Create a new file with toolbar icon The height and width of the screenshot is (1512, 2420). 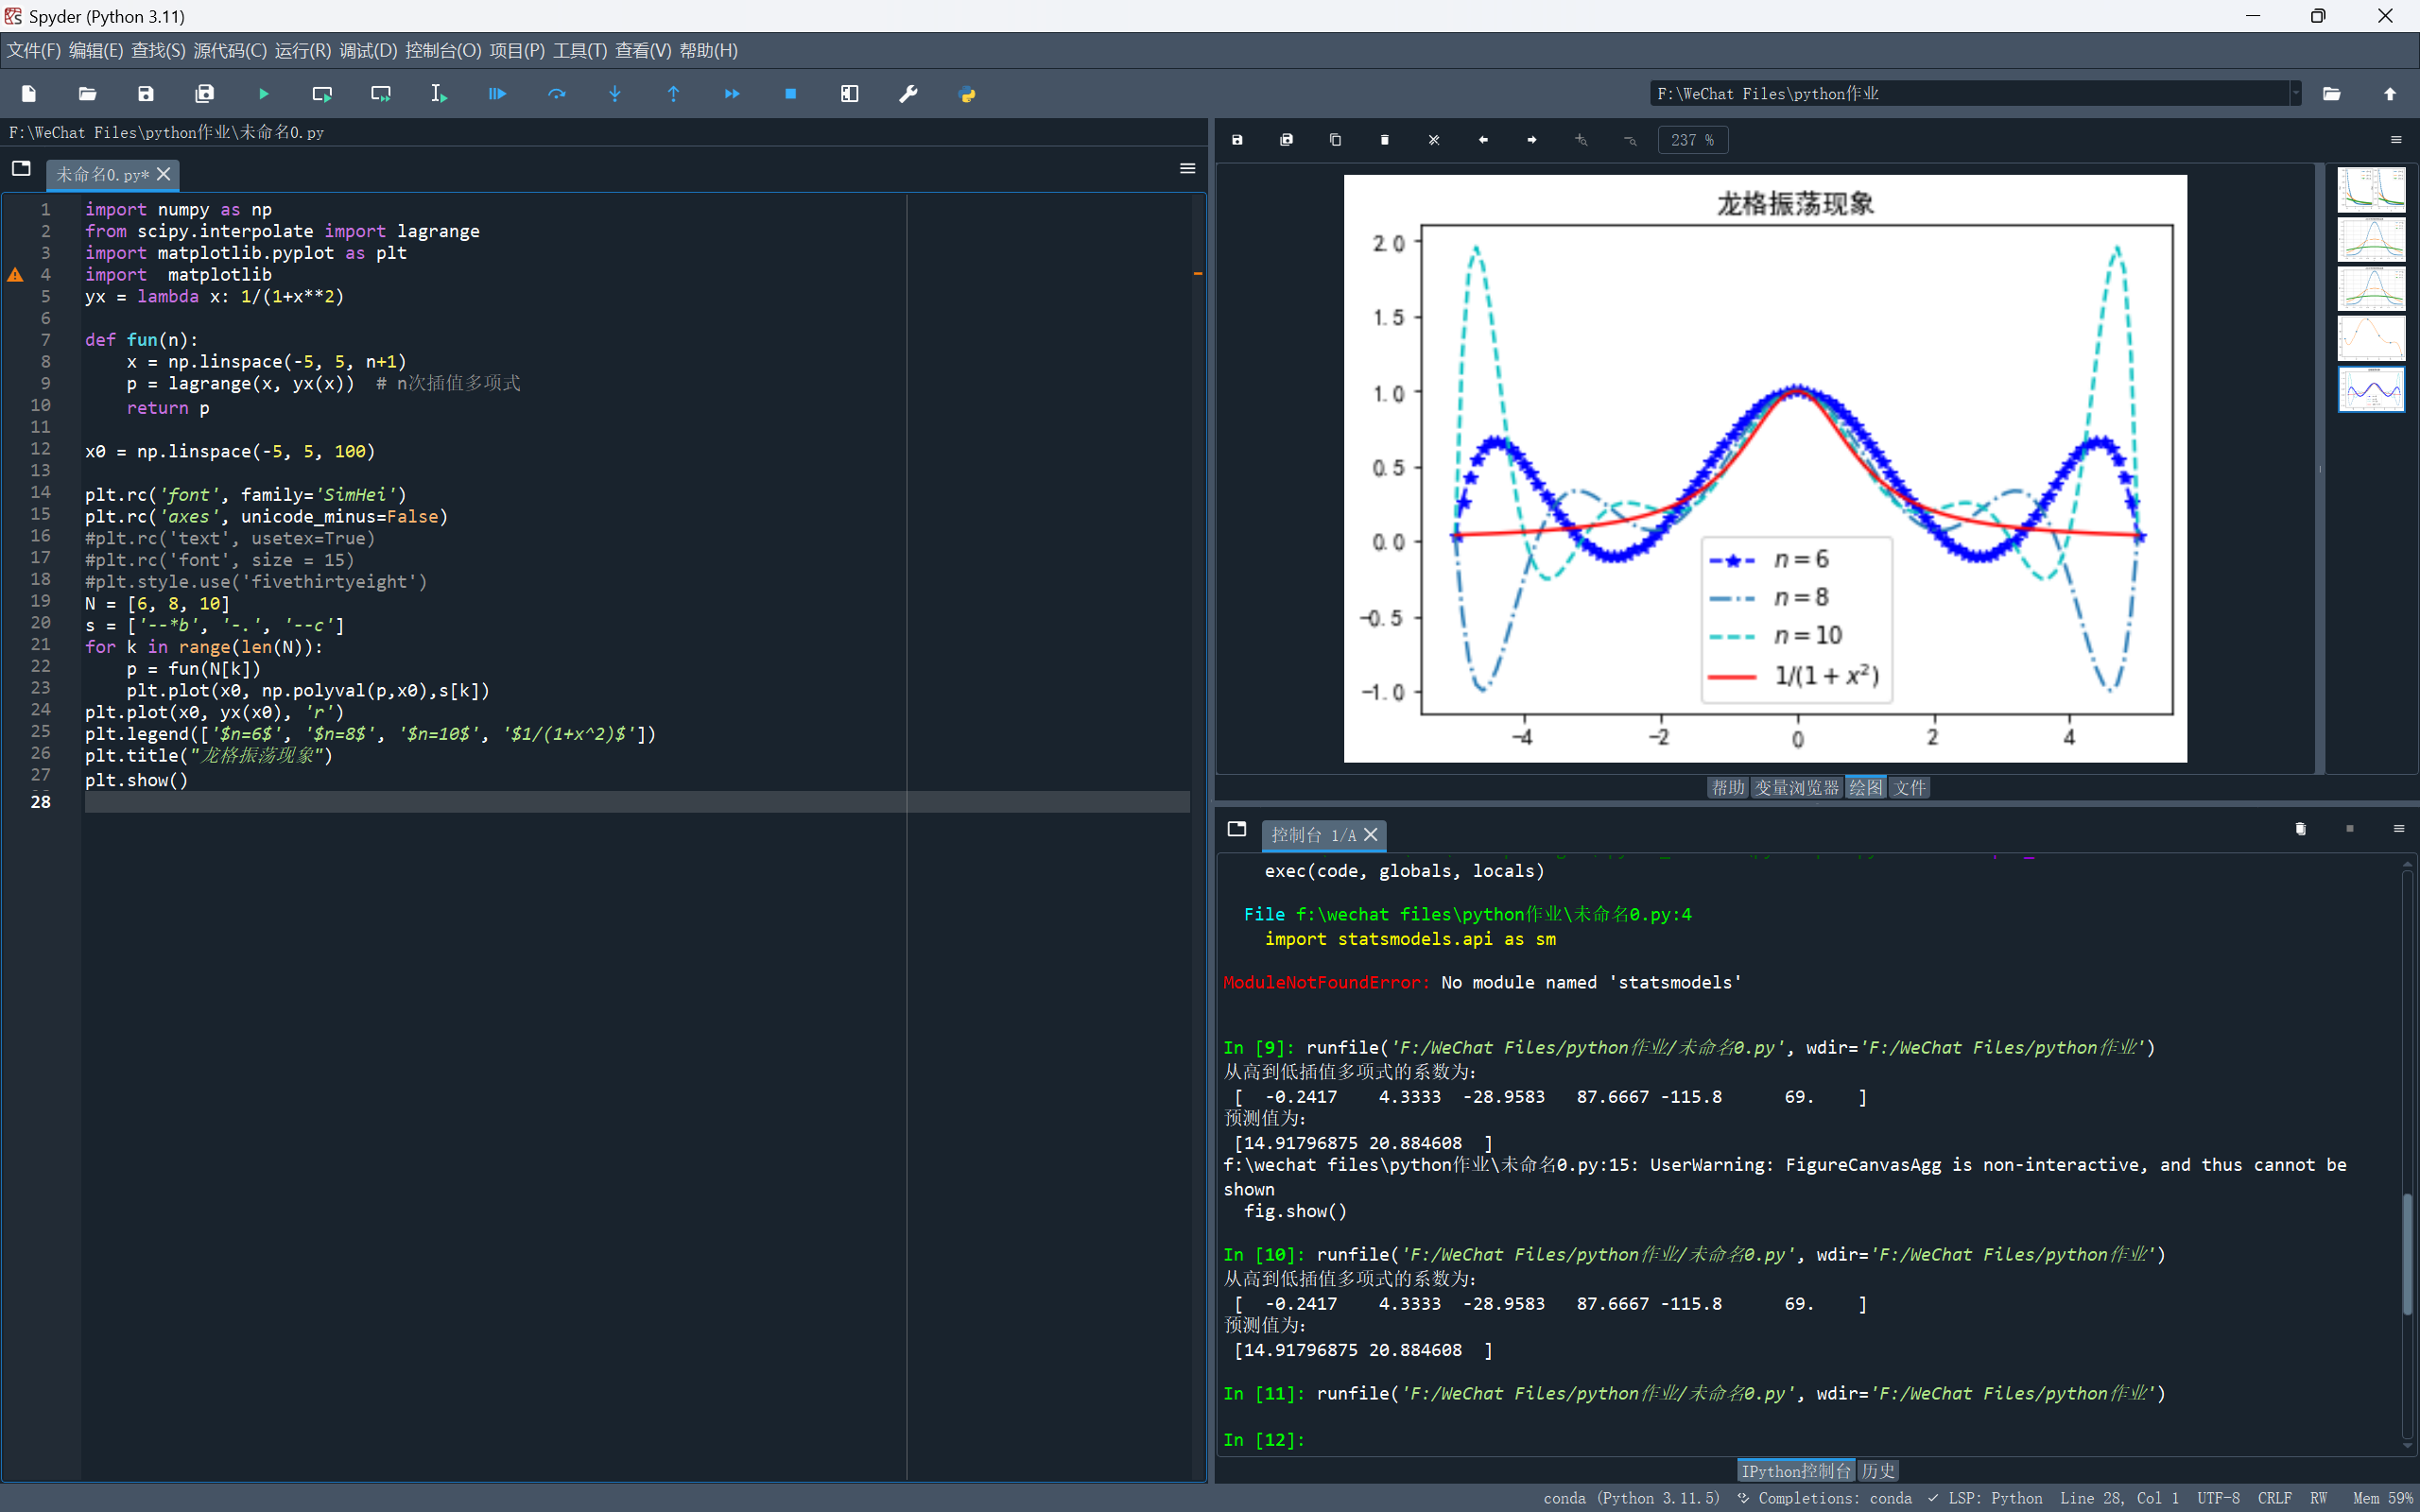click(29, 93)
